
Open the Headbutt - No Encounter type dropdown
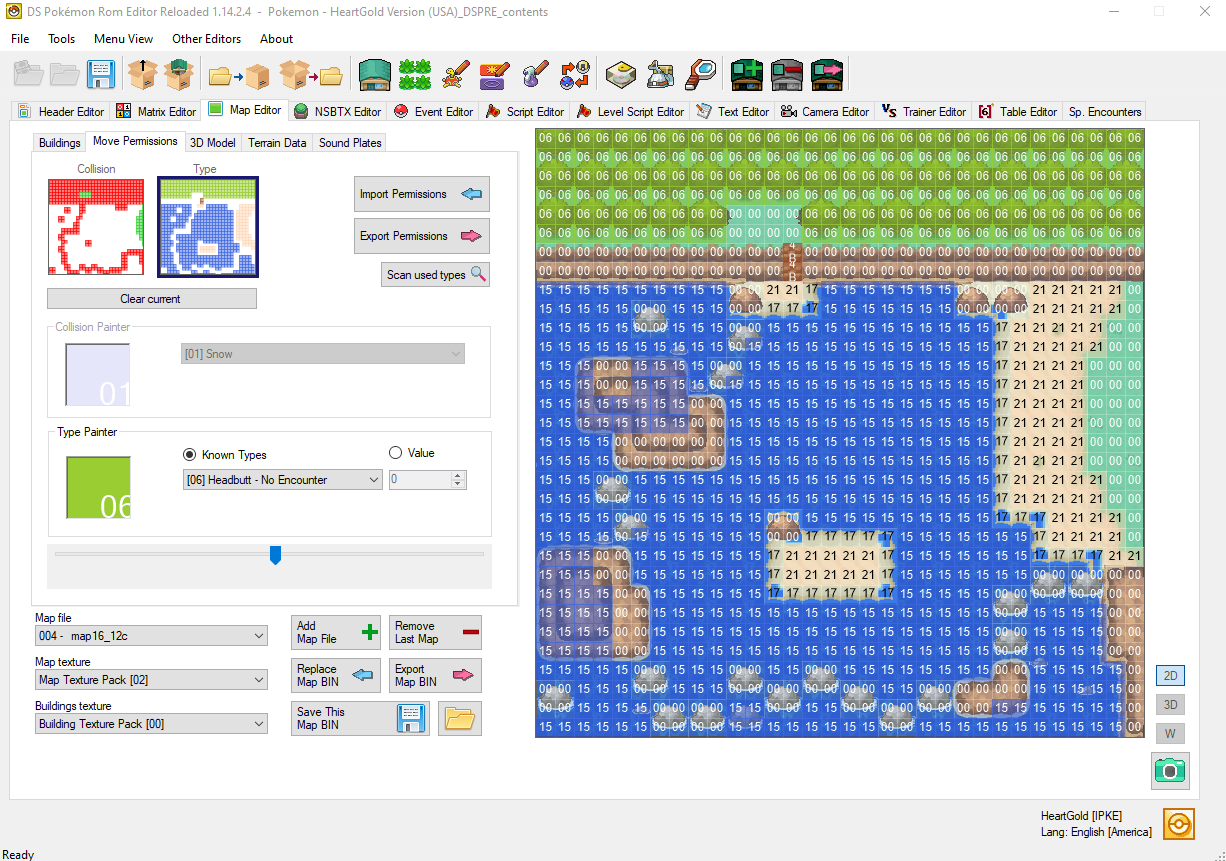click(282, 479)
